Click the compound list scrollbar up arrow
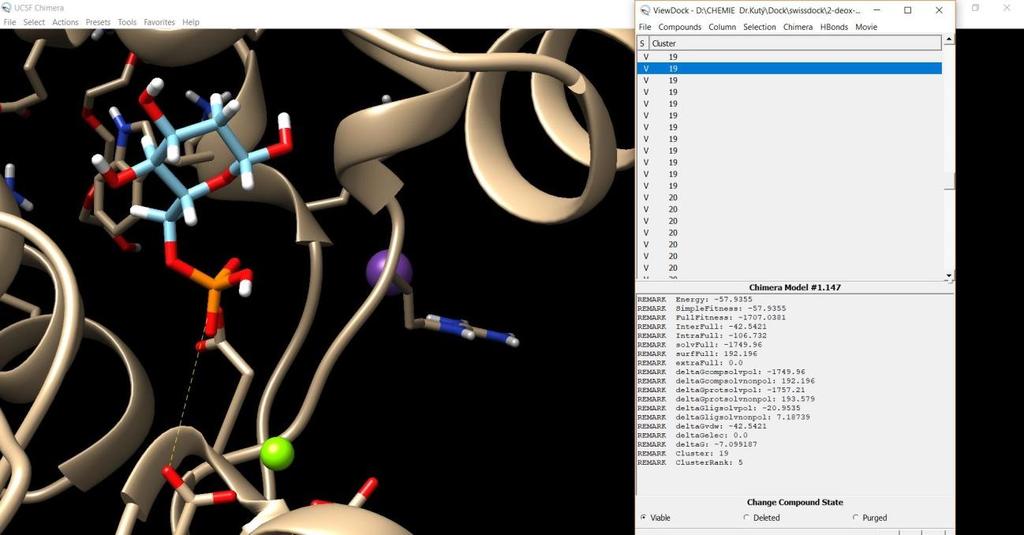This screenshot has width=1024, height=535. click(948, 40)
